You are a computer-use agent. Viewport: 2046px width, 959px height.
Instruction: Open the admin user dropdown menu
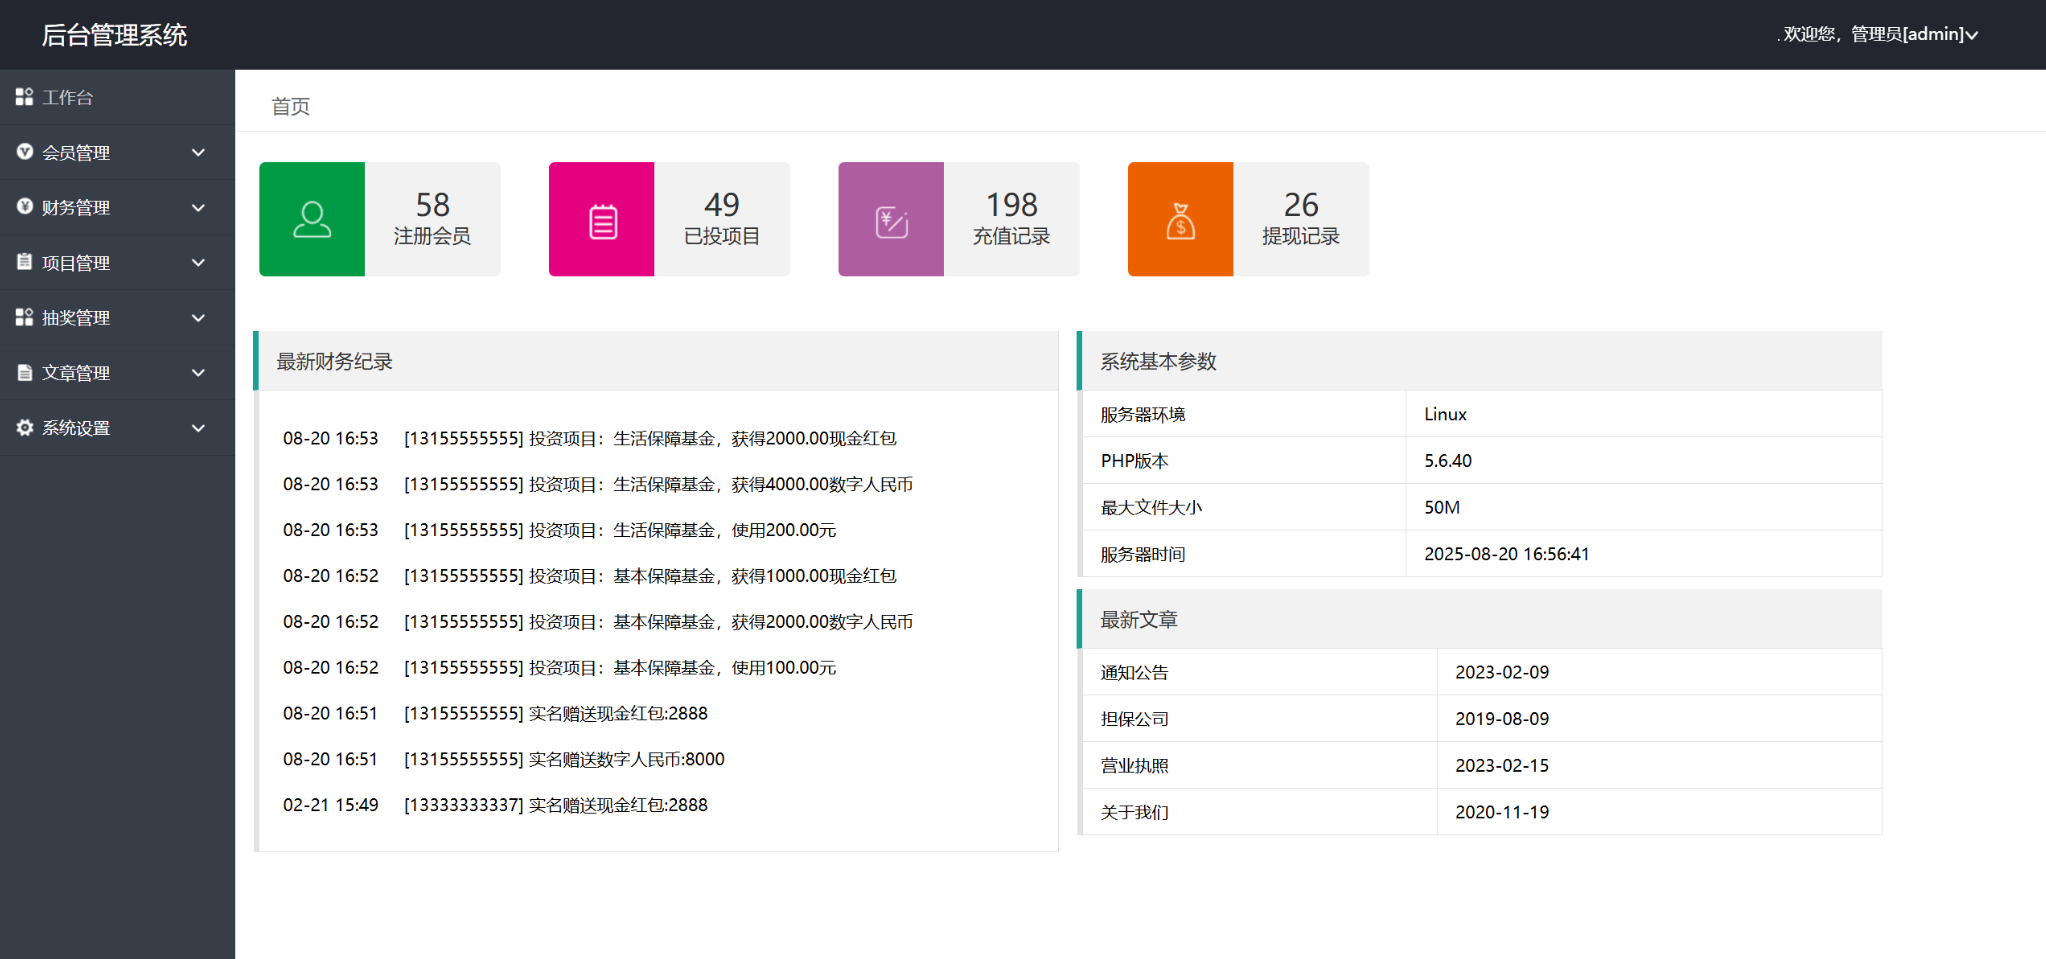(1880, 34)
